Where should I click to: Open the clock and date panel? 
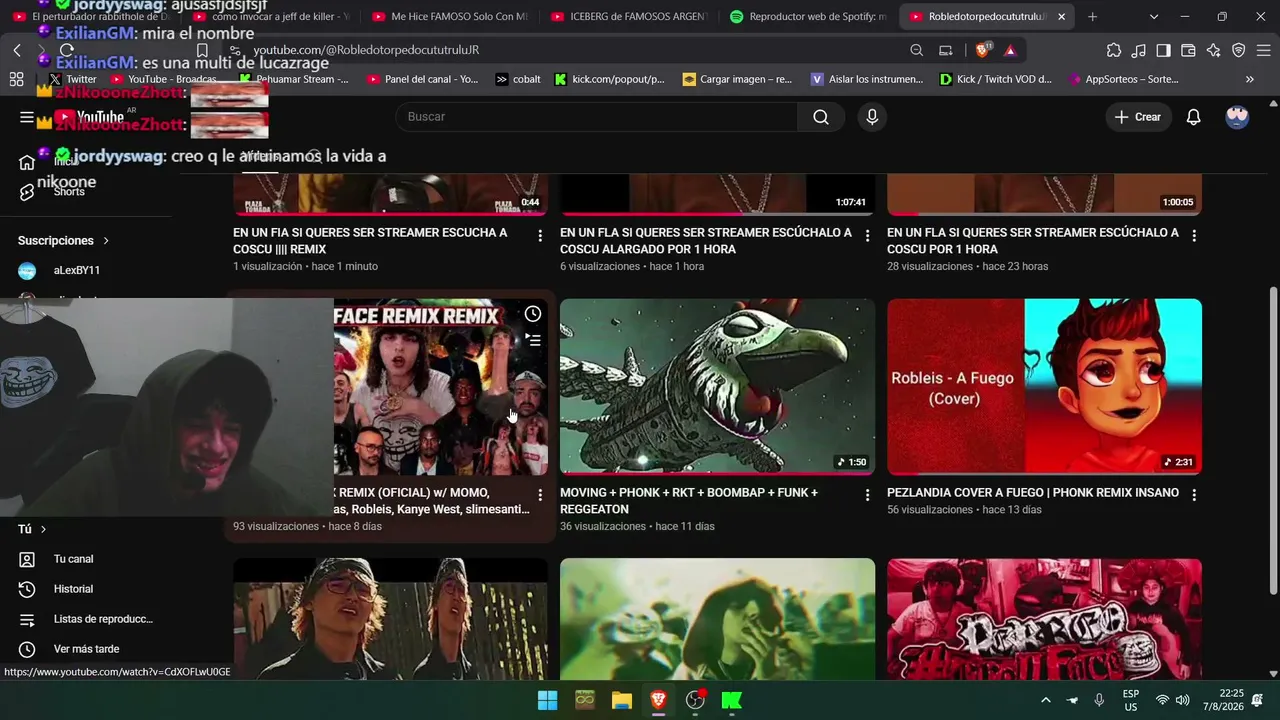tap(1231, 700)
